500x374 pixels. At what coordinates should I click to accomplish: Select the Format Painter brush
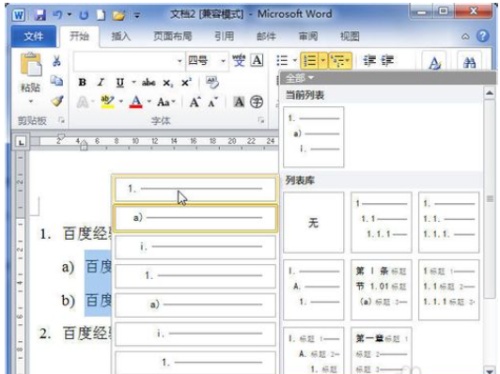[x=57, y=101]
